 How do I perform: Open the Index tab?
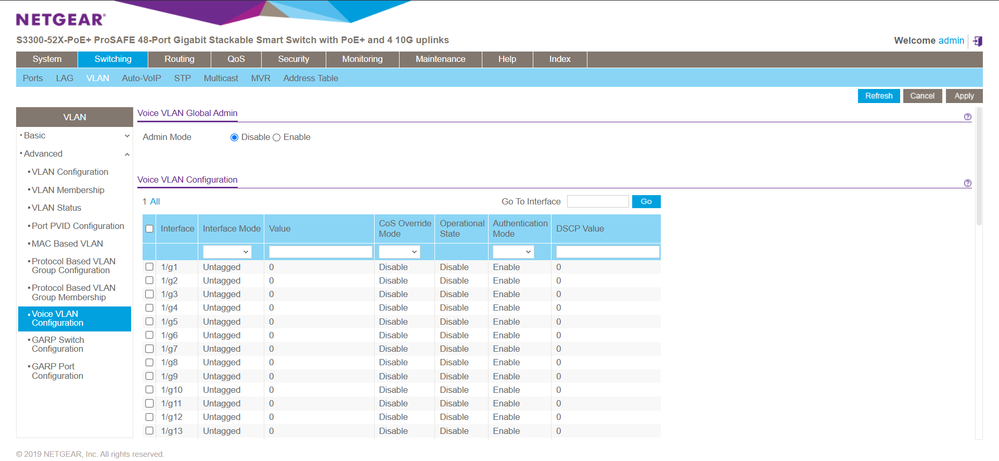pyautogui.click(x=560, y=59)
